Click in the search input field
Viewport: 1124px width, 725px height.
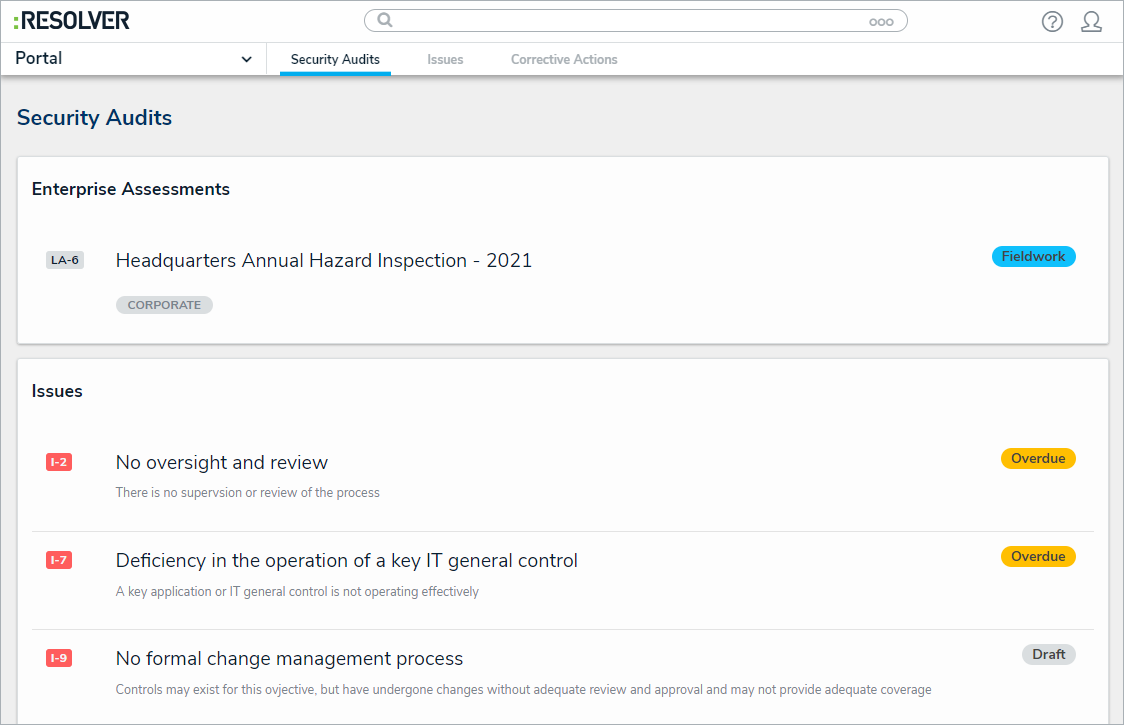pyautogui.click(x=630, y=21)
